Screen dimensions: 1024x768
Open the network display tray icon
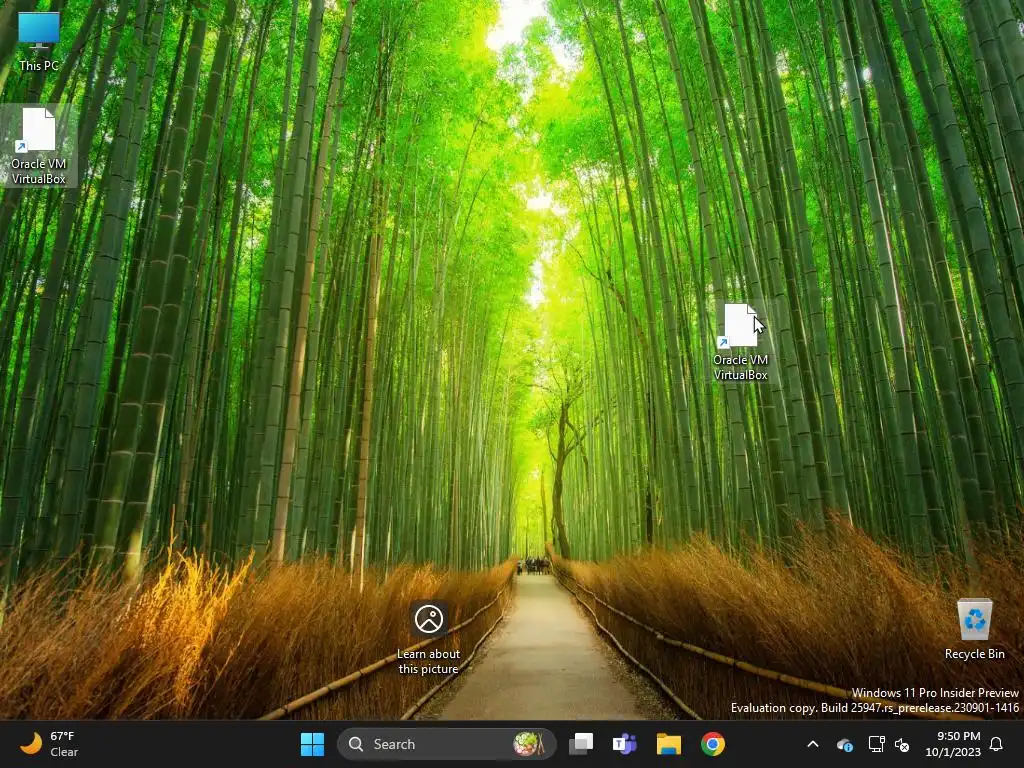876,744
